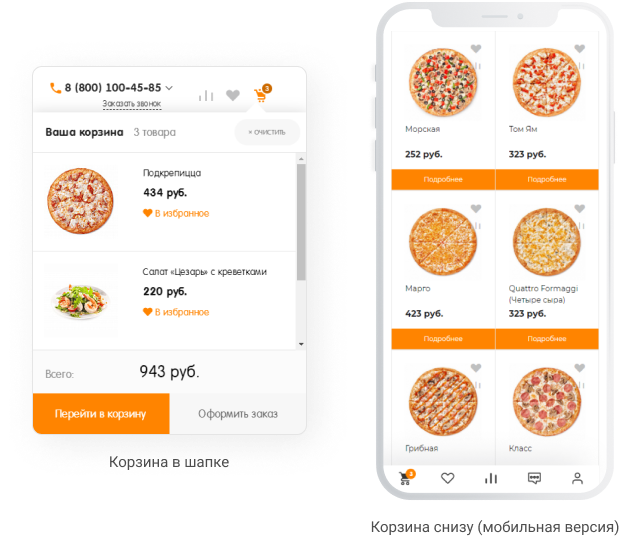Toggle the favorite heart on the Том Ям pizza

coord(580,48)
